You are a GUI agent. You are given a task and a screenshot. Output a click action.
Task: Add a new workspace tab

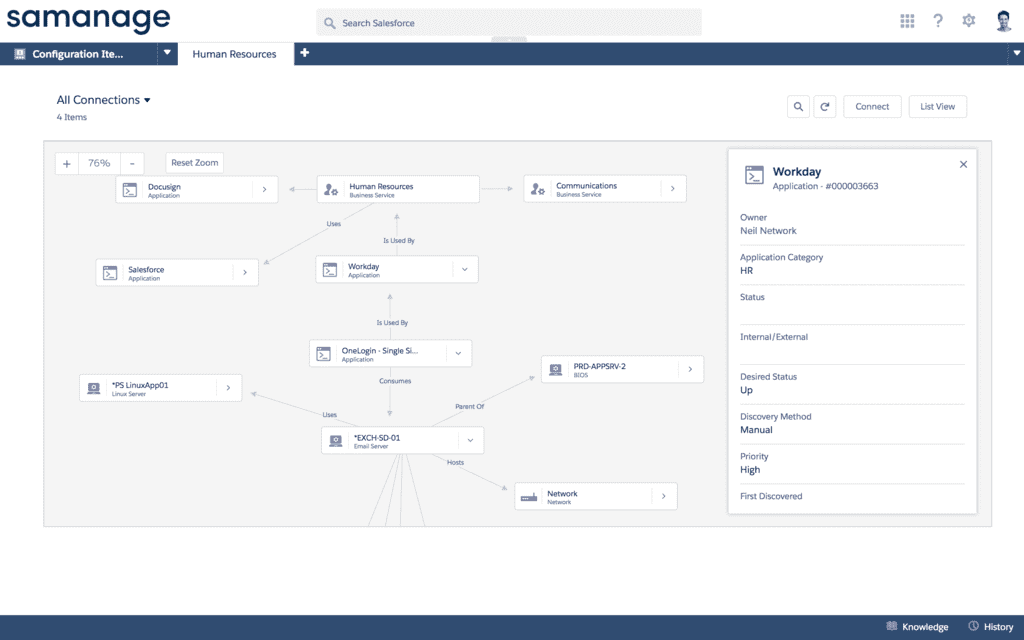[x=304, y=53]
